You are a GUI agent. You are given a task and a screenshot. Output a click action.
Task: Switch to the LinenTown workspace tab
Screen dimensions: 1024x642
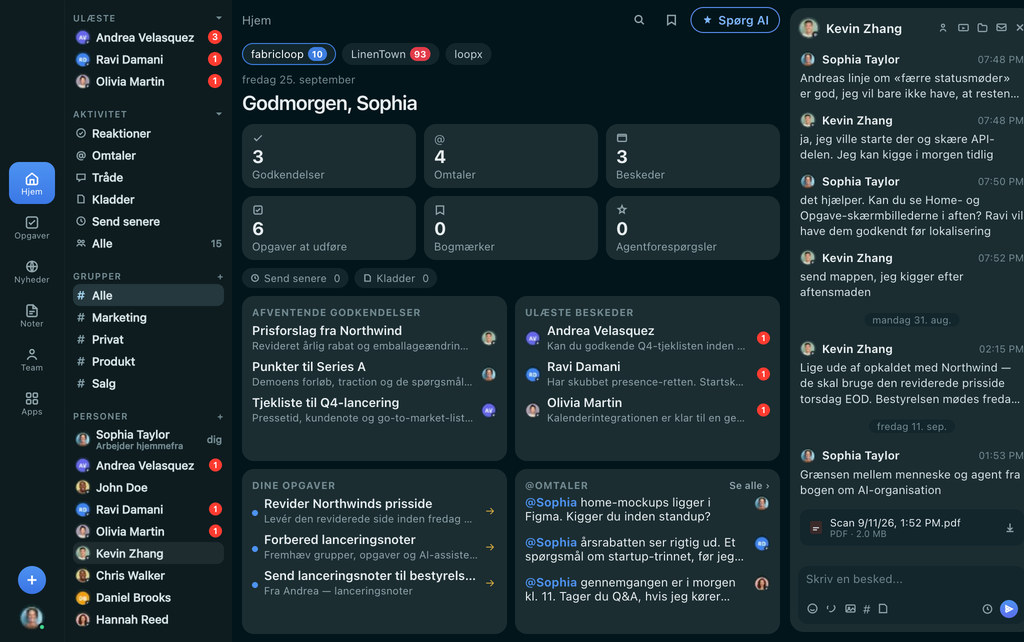[x=390, y=54]
